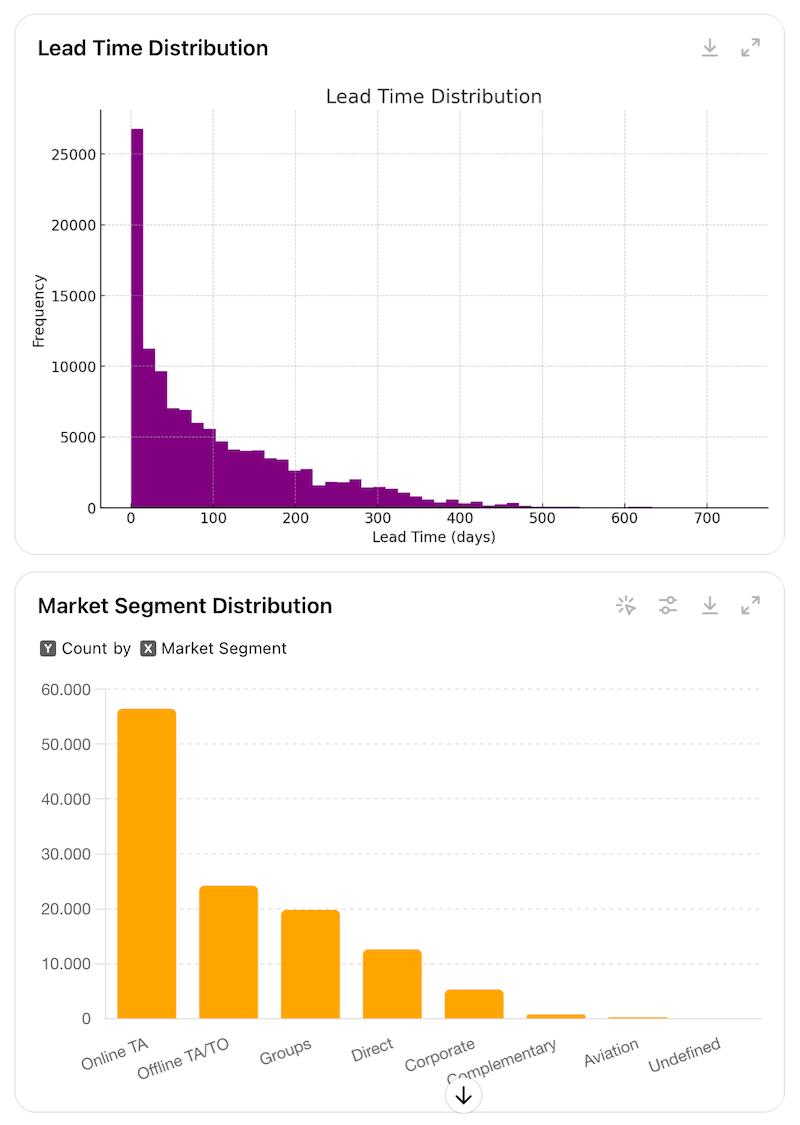
Task: Click the tallest purple histogram bar
Action: pyautogui.click(x=137, y=318)
